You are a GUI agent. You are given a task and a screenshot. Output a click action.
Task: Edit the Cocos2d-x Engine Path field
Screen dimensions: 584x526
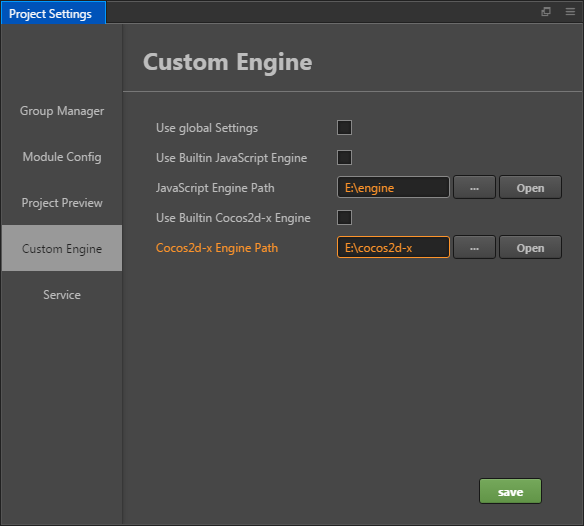(x=393, y=247)
